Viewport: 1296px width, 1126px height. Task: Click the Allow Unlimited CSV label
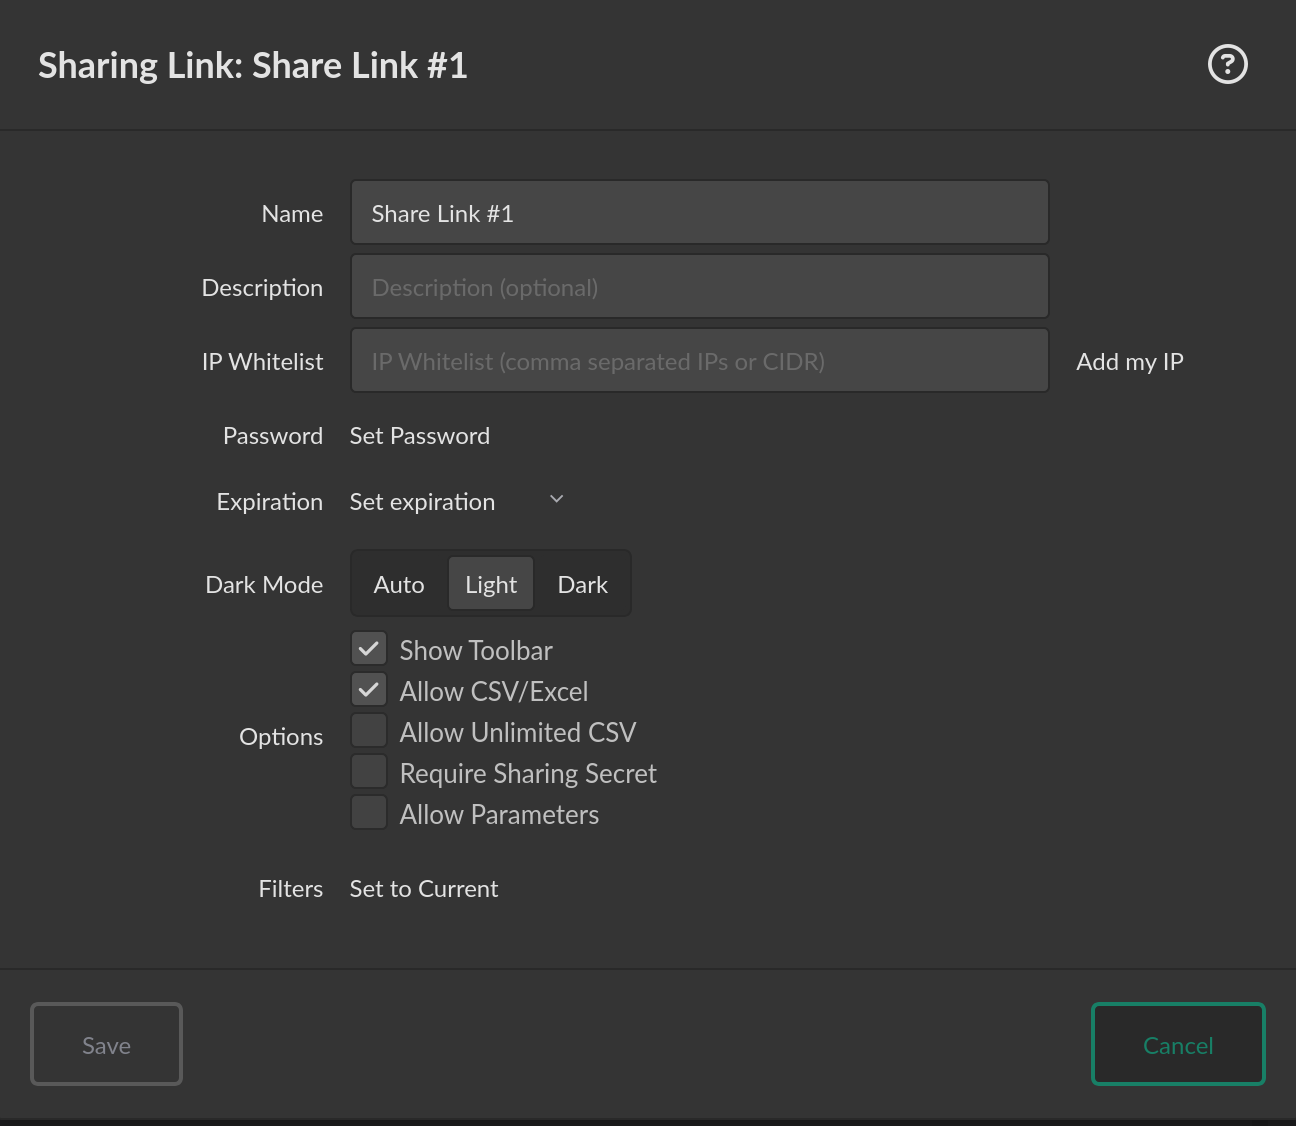coord(518,733)
